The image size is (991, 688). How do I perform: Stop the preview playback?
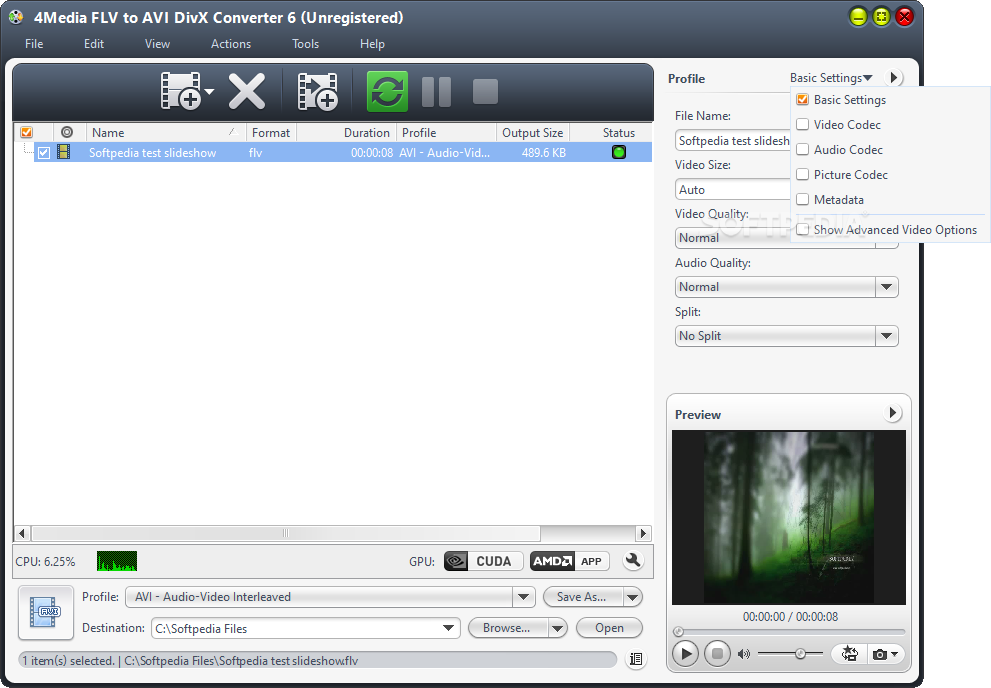(x=717, y=653)
